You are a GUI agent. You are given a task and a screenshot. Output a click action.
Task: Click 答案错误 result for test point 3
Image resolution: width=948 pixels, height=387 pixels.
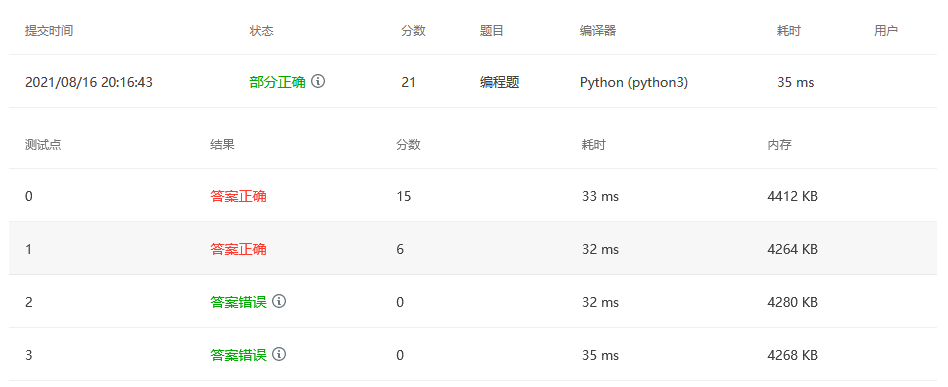(x=238, y=355)
